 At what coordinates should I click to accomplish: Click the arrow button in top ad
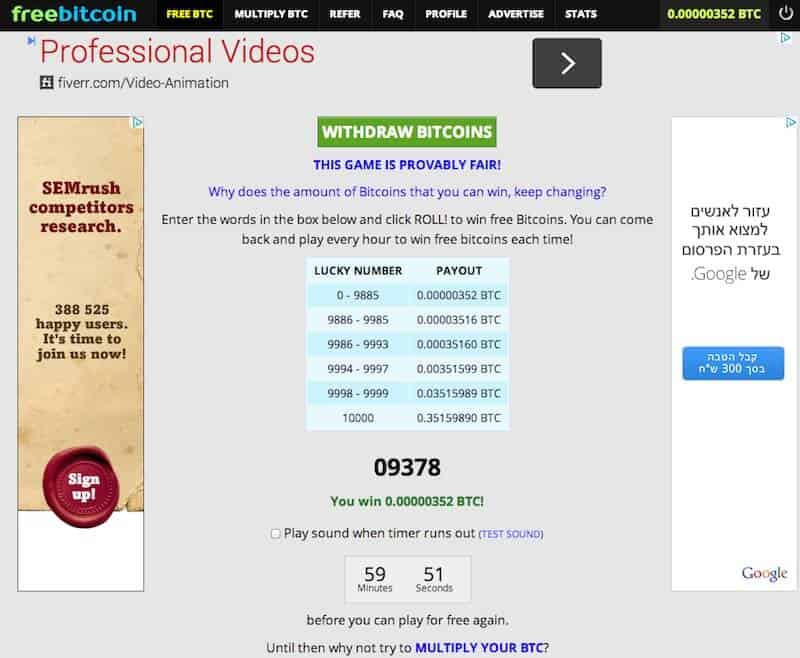click(x=567, y=63)
